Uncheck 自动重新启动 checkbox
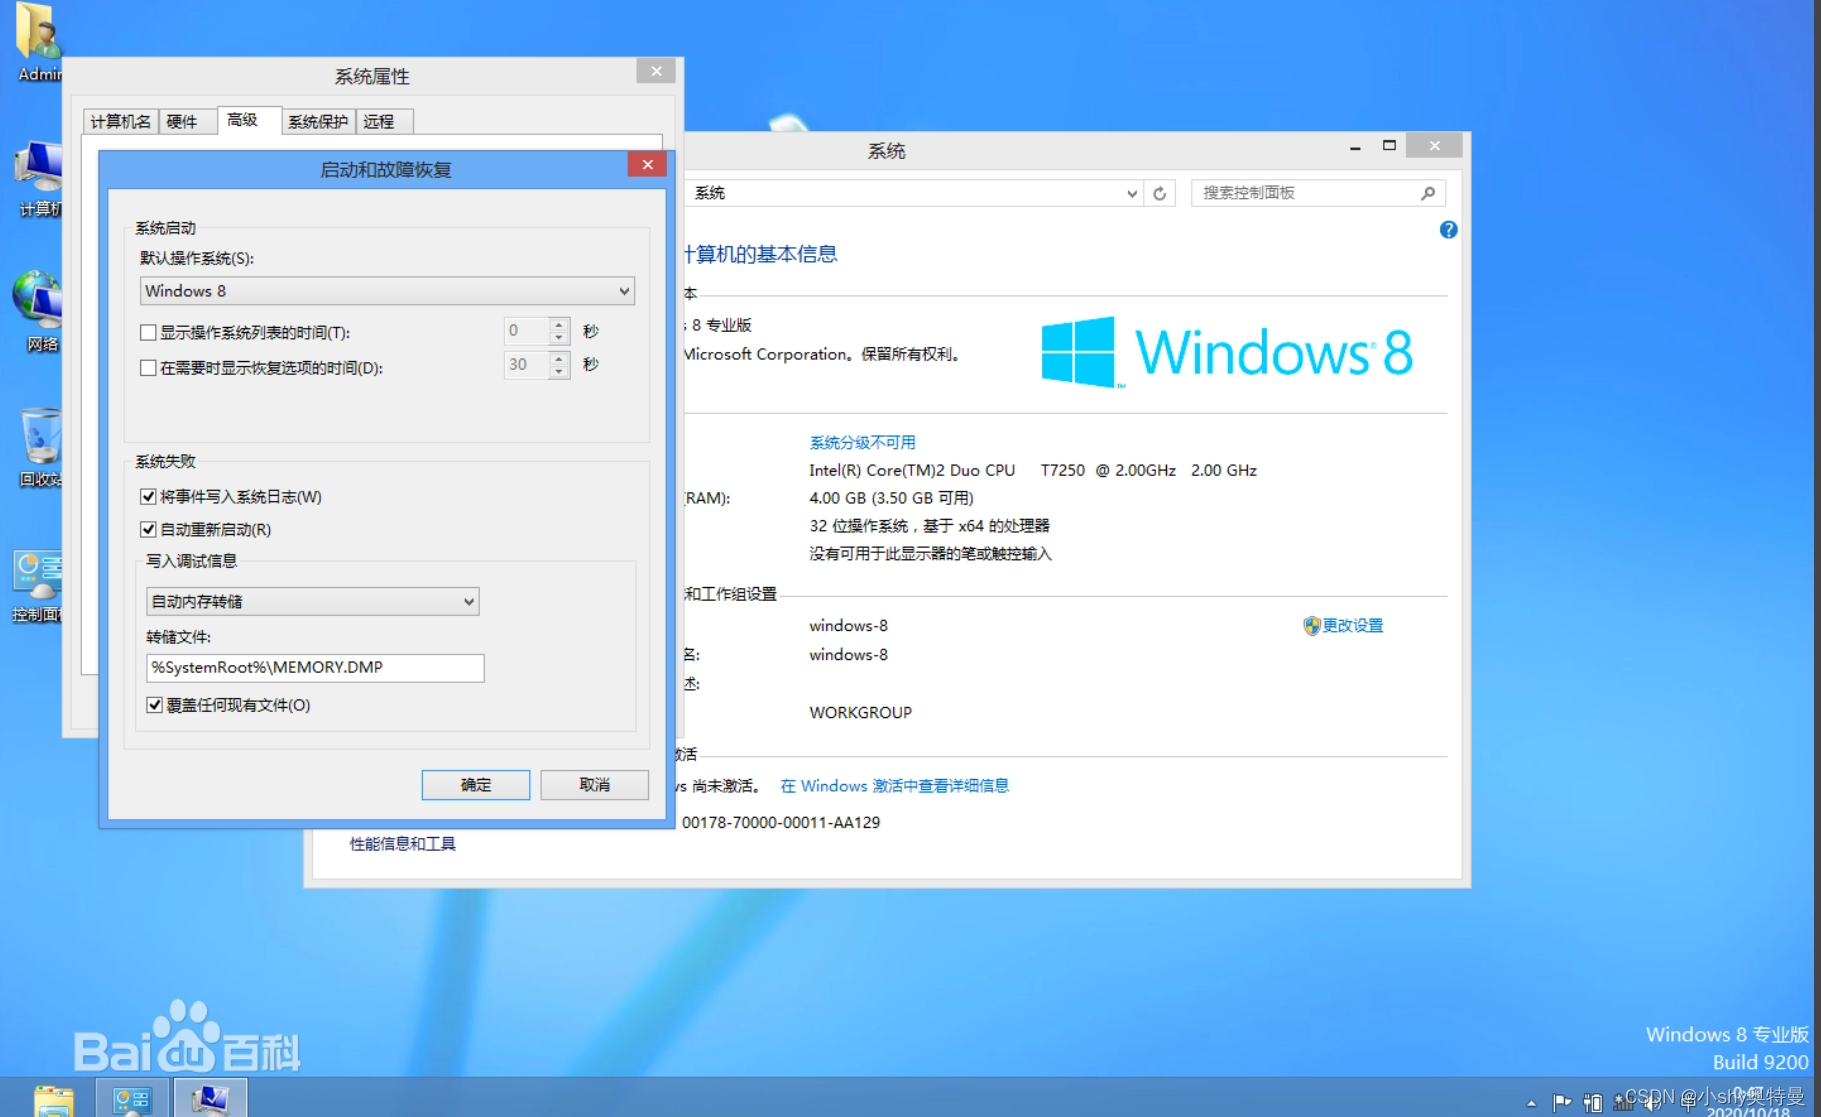 point(148,529)
